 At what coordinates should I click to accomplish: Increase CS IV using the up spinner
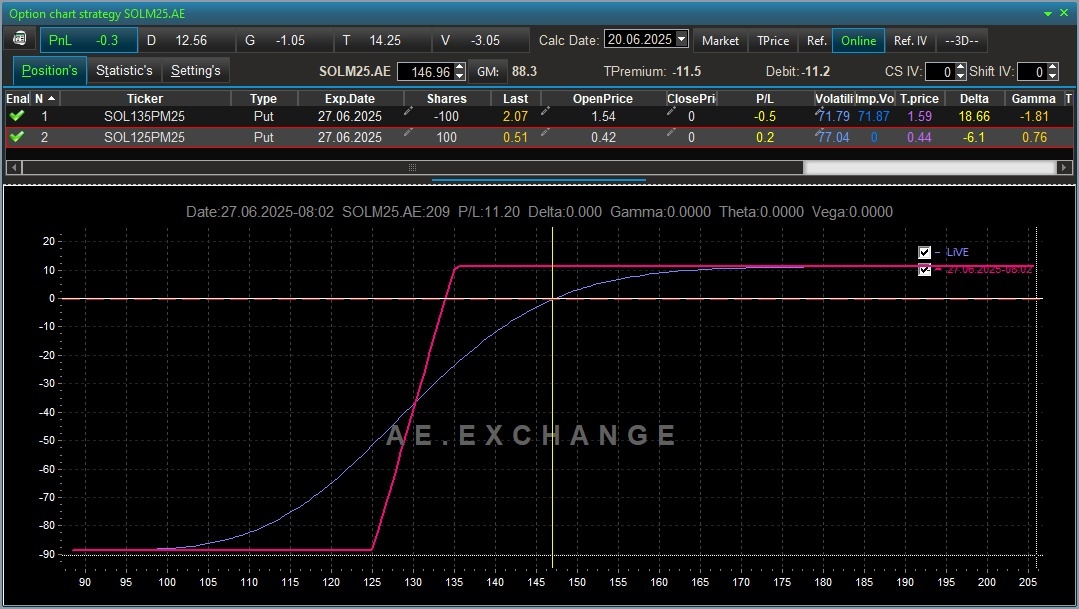tap(961, 67)
